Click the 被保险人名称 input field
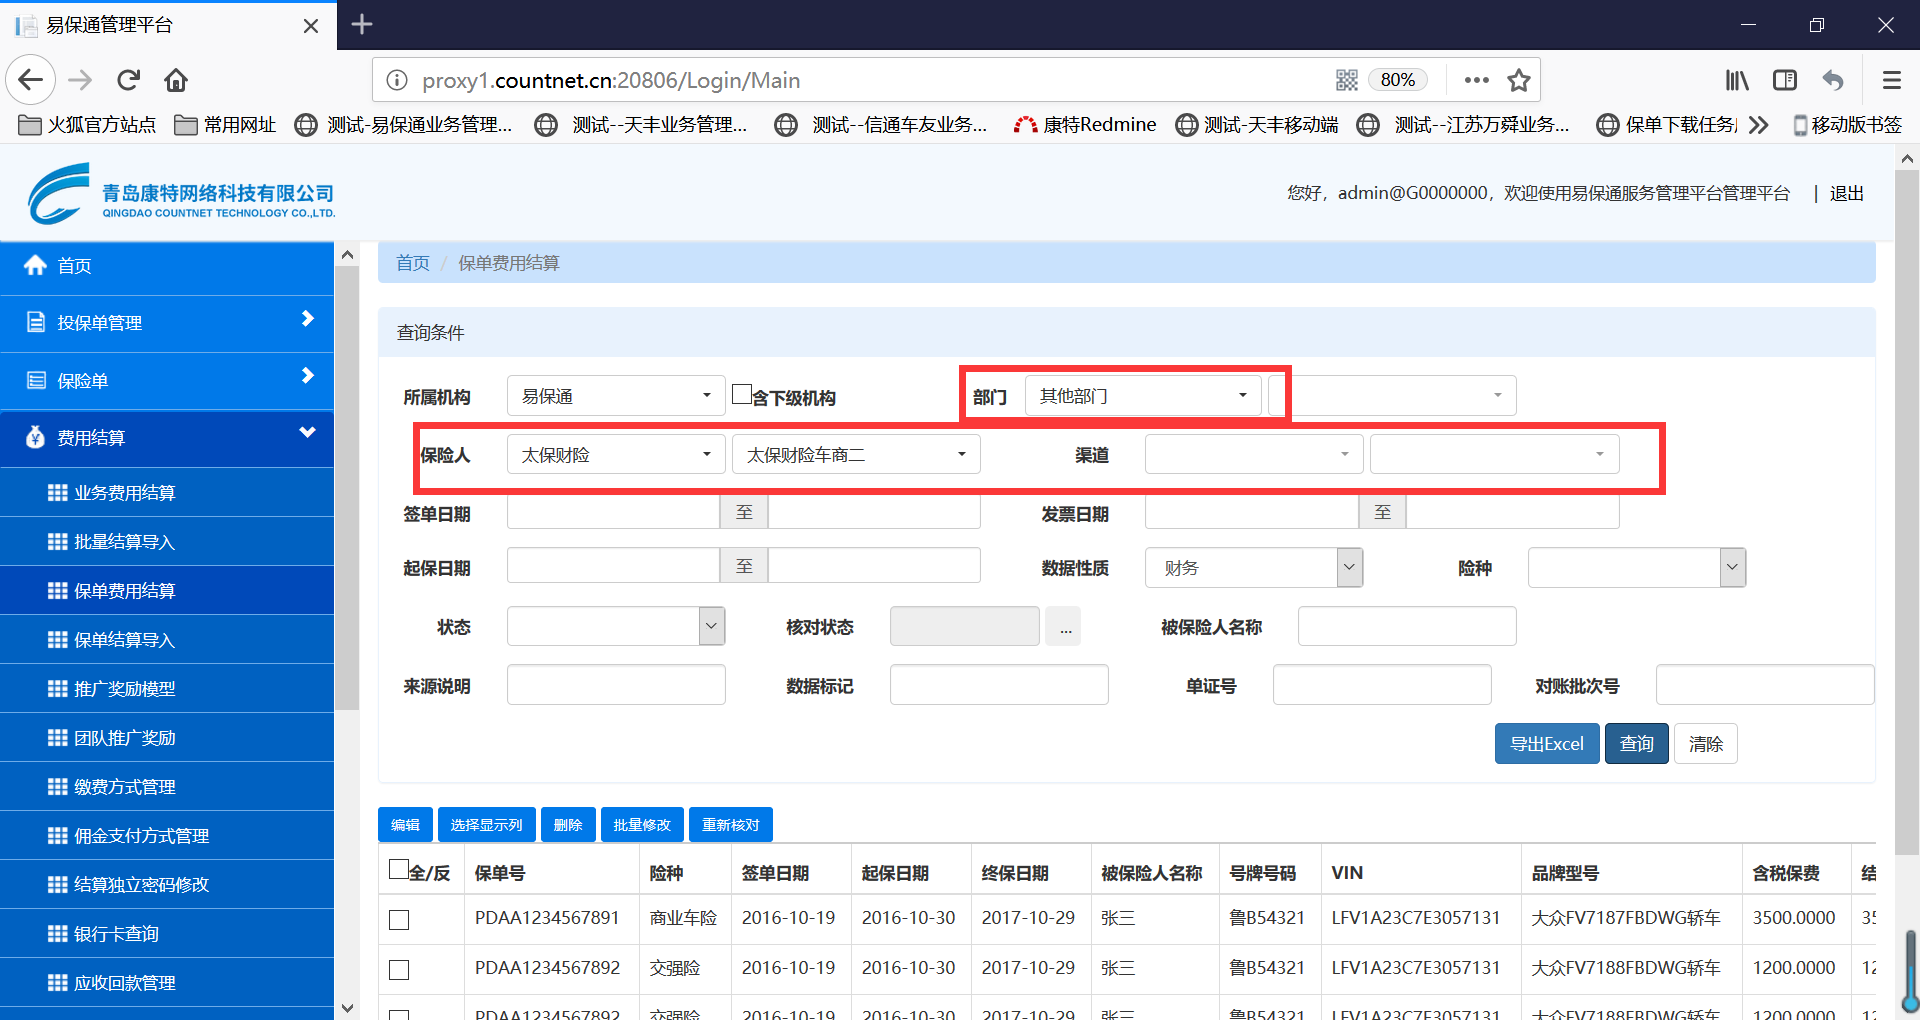 [1406, 627]
